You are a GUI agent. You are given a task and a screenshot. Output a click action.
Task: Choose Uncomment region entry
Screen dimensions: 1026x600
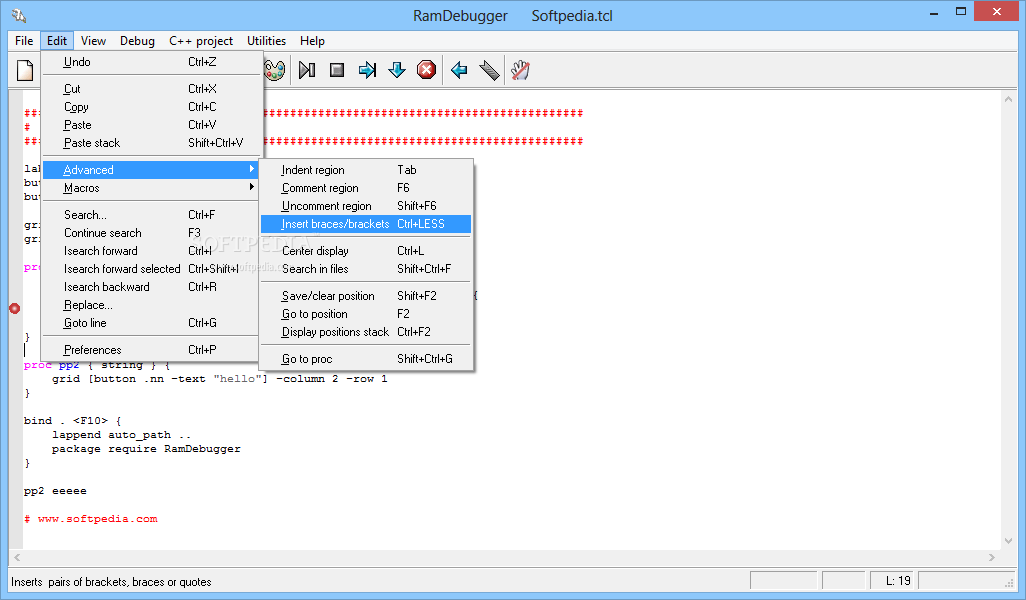pyautogui.click(x=366, y=206)
